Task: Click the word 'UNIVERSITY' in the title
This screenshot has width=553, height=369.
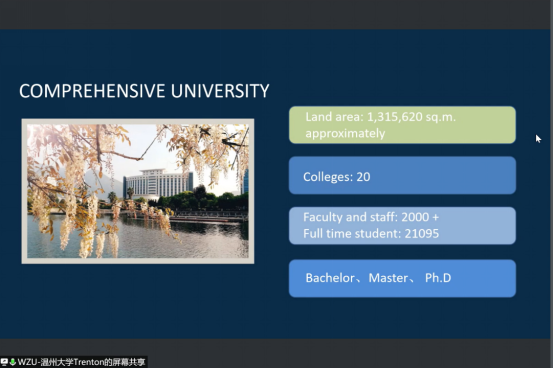Action: [x=220, y=91]
